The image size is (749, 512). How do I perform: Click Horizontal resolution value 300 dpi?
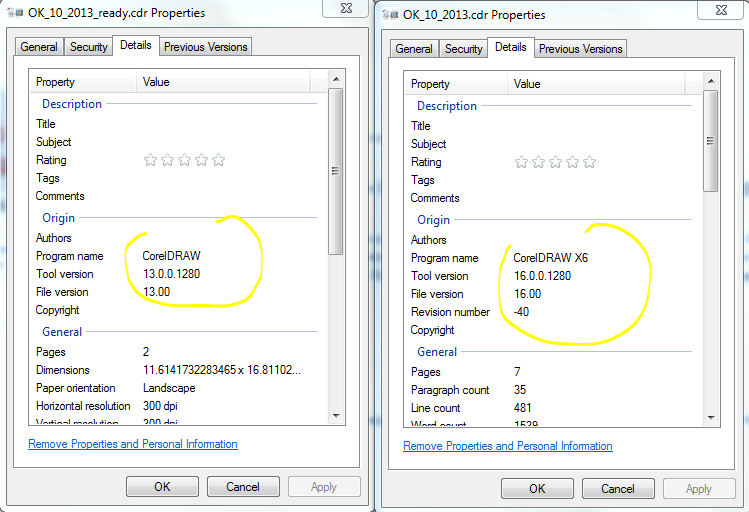(160, 406)
